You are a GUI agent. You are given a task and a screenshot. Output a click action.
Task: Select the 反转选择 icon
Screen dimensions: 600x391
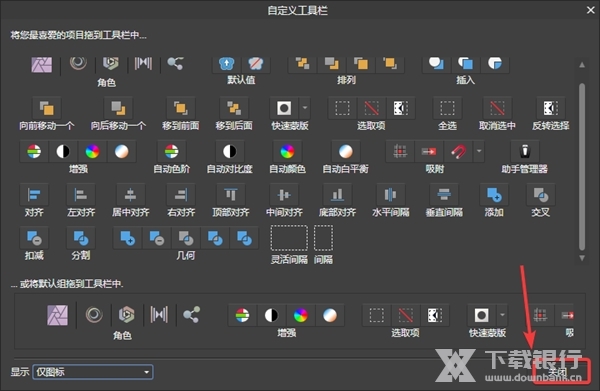550,108
